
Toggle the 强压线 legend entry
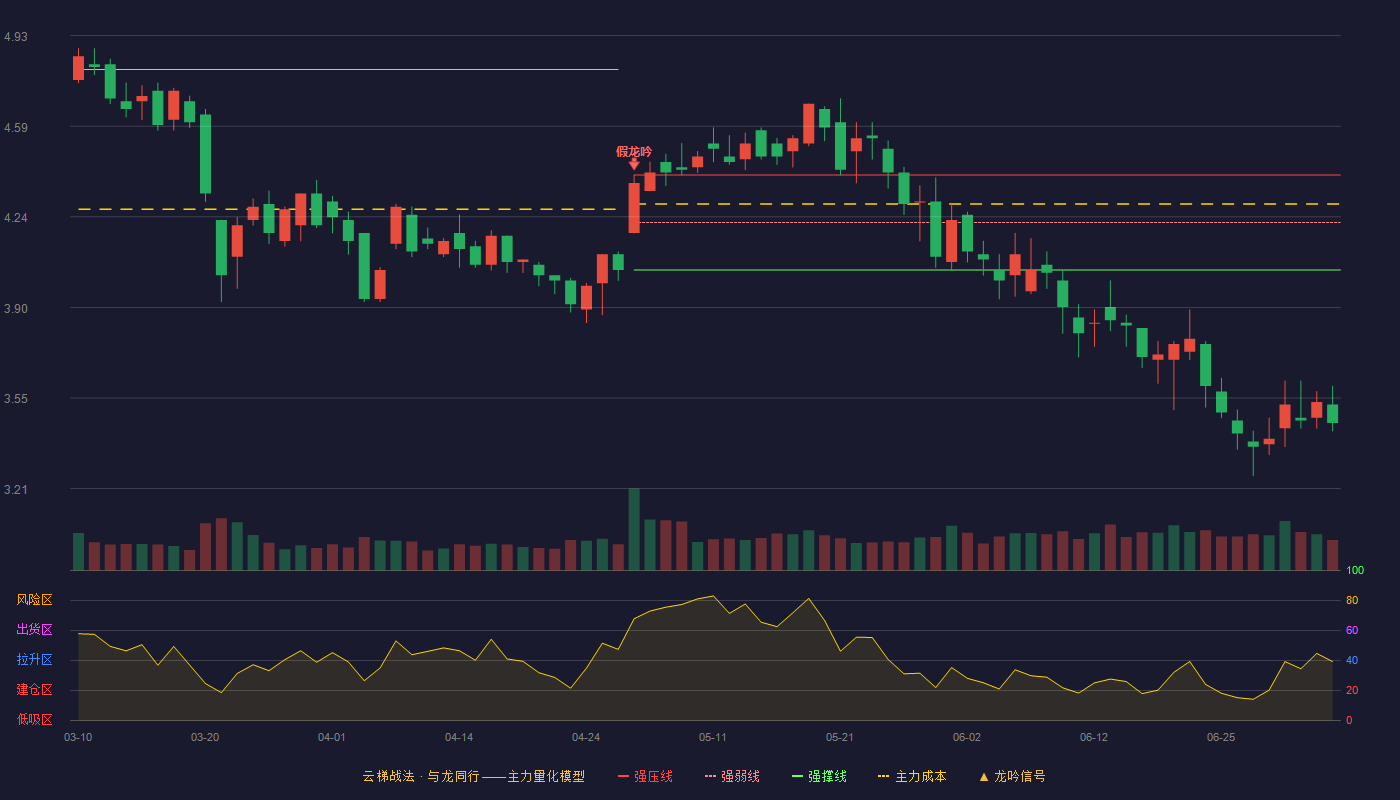(645, 776)
